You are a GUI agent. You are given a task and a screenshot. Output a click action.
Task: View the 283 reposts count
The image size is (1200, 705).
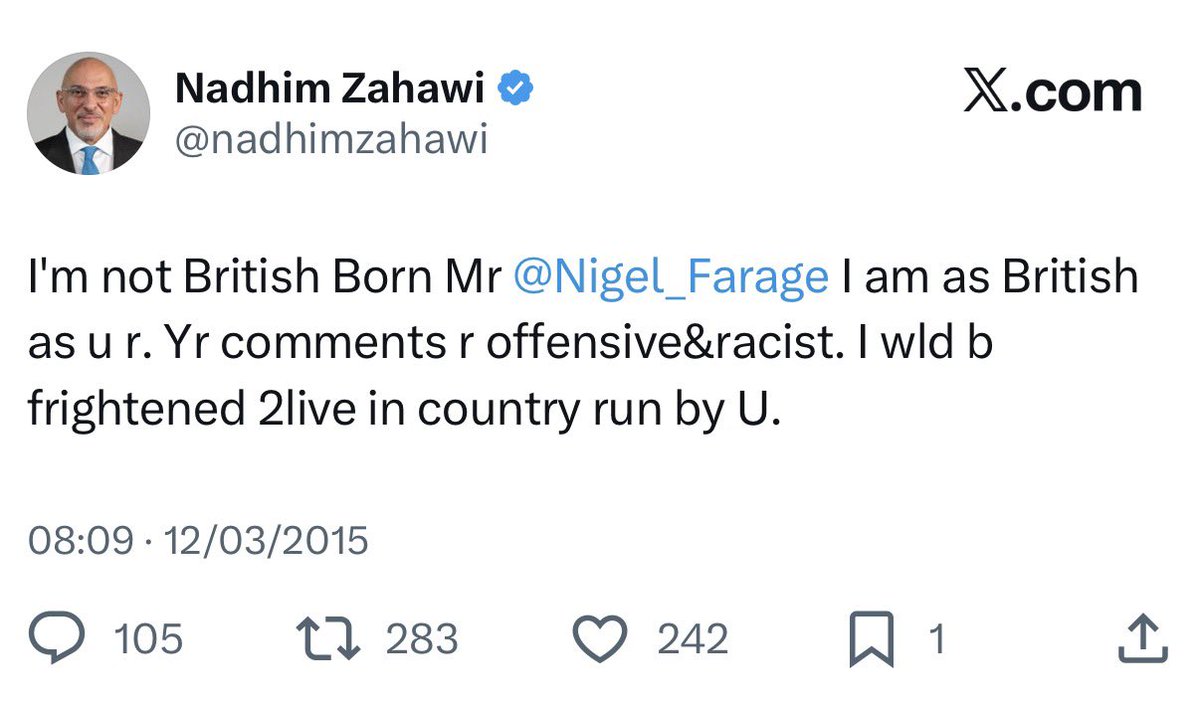tap(421, 638)
